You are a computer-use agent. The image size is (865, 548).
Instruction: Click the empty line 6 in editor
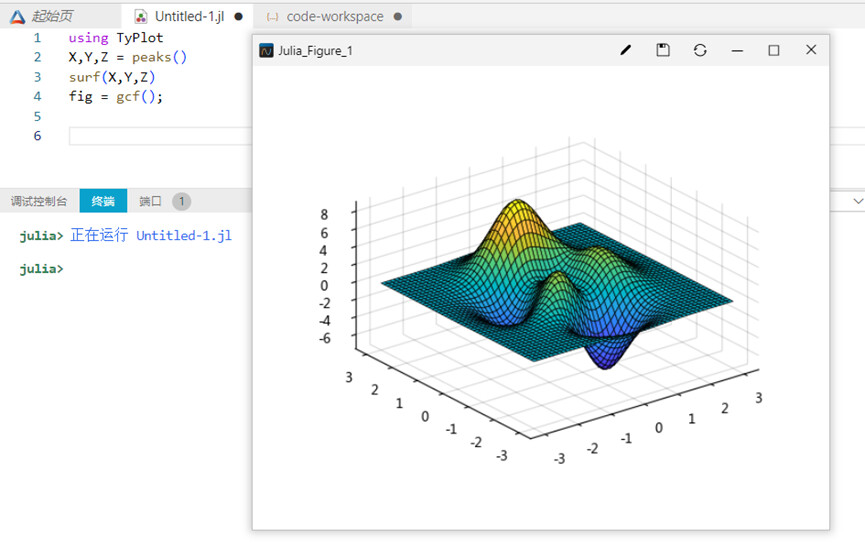coord(160,136)
